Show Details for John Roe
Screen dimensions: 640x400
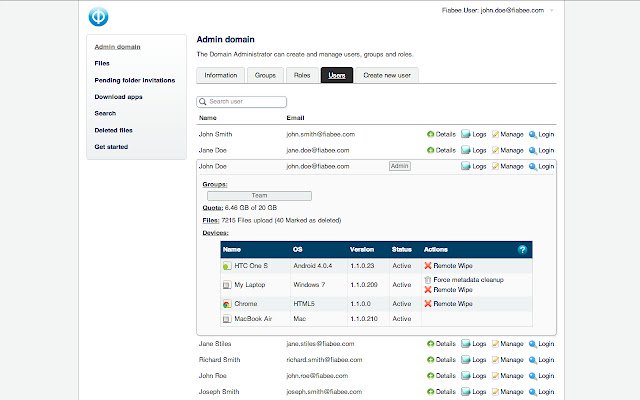tap(441, 376)
